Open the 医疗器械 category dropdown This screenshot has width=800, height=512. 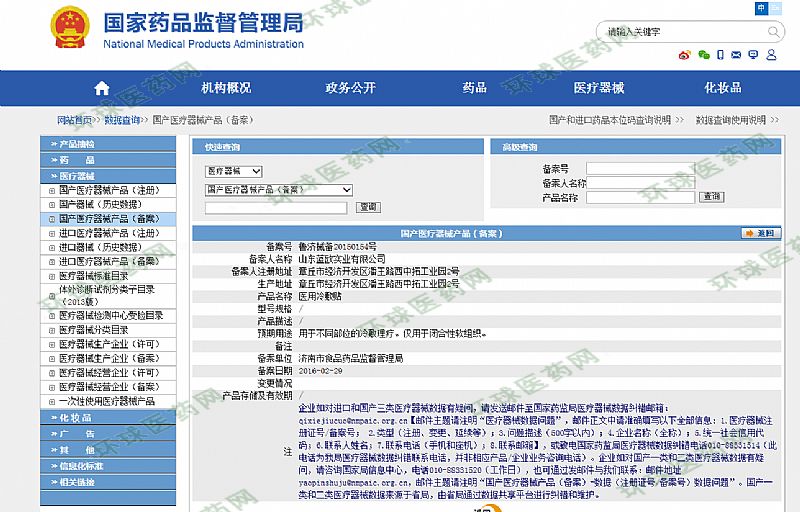click(x=233, y=172)
